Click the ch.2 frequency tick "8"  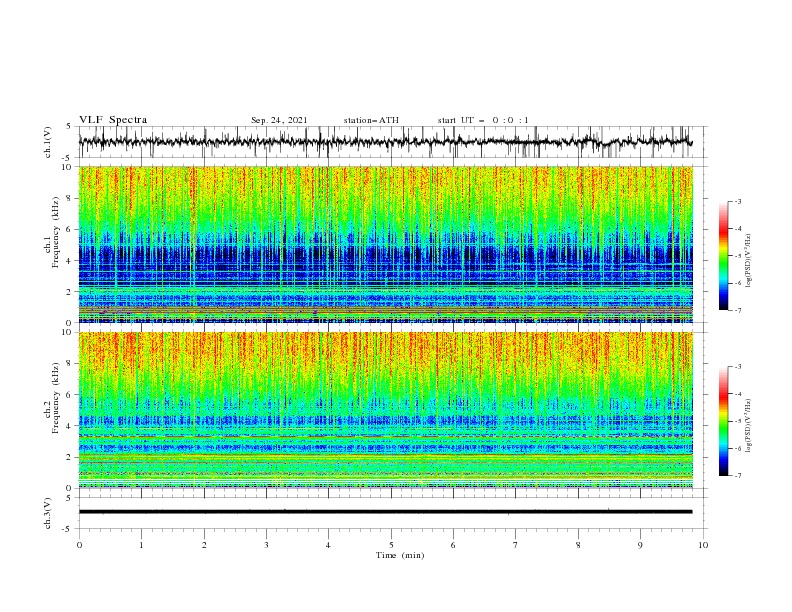(x=70, y=364)
